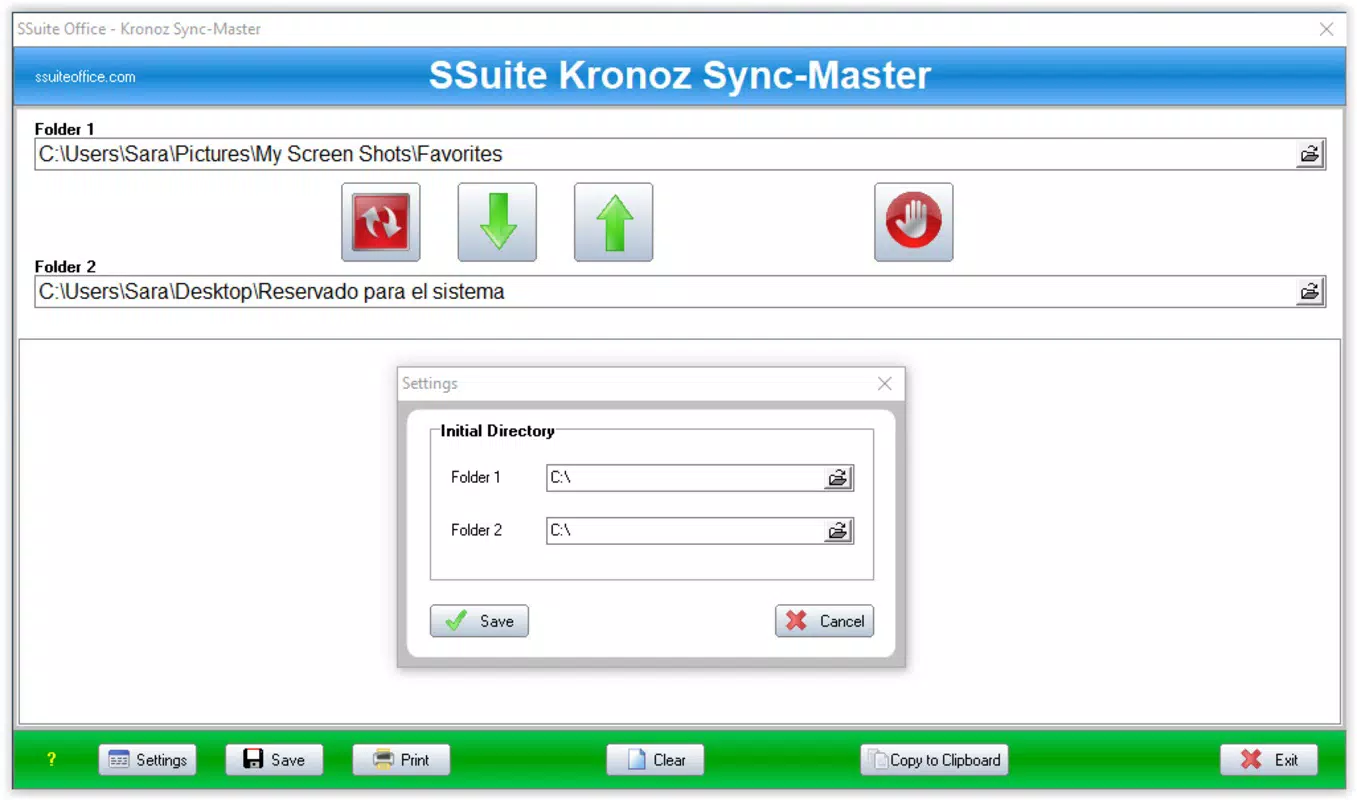Exit the Kronoz Sync-Master application
The image size is (1357, 800).
(1269, 760)
